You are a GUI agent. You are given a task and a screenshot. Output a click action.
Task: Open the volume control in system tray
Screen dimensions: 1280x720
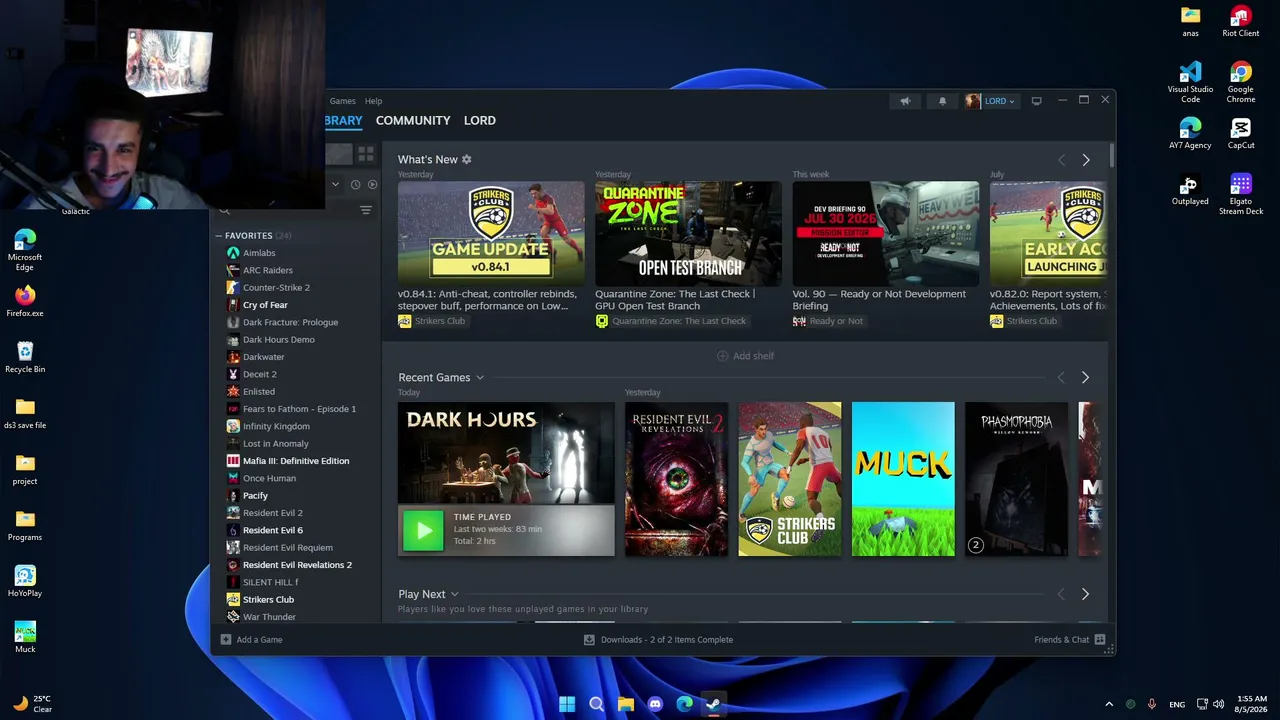(x=1219, y=705)
